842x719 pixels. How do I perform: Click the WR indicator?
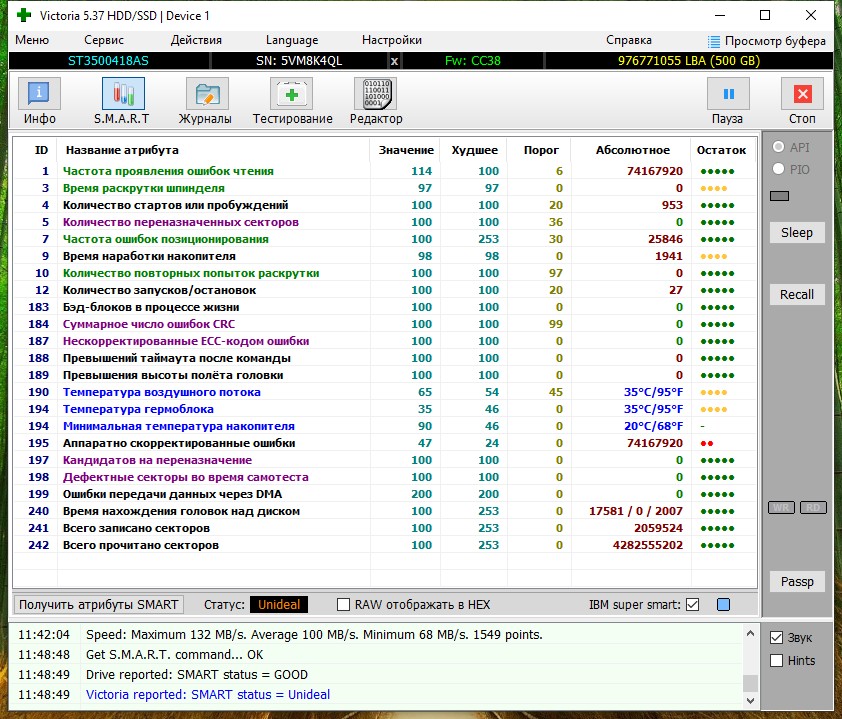[781, 507]
